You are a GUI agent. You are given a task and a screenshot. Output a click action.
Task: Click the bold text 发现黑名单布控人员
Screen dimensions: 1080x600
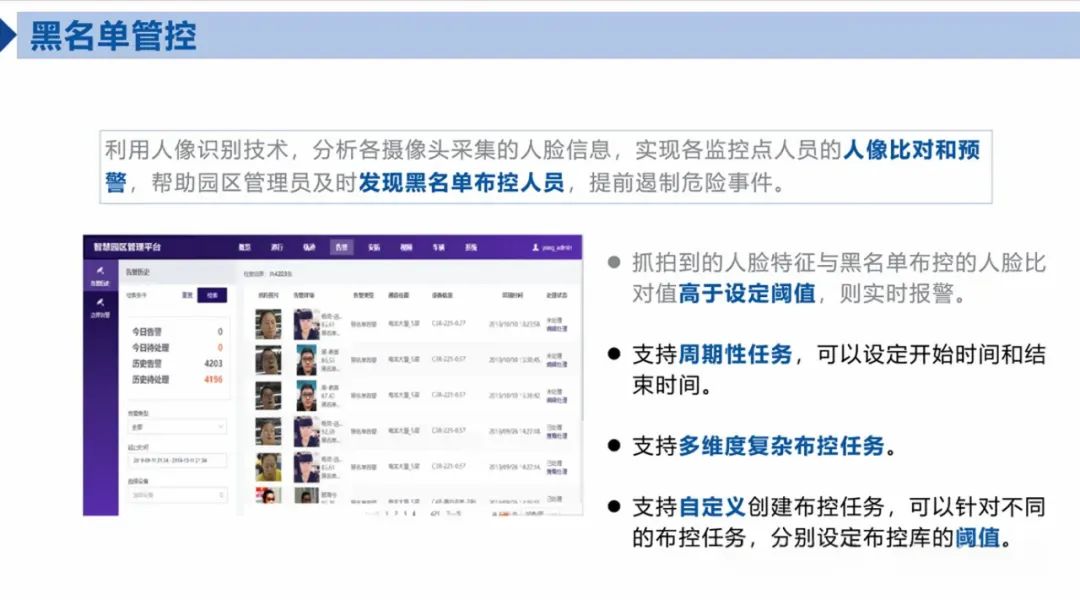[x=461, y=183]
